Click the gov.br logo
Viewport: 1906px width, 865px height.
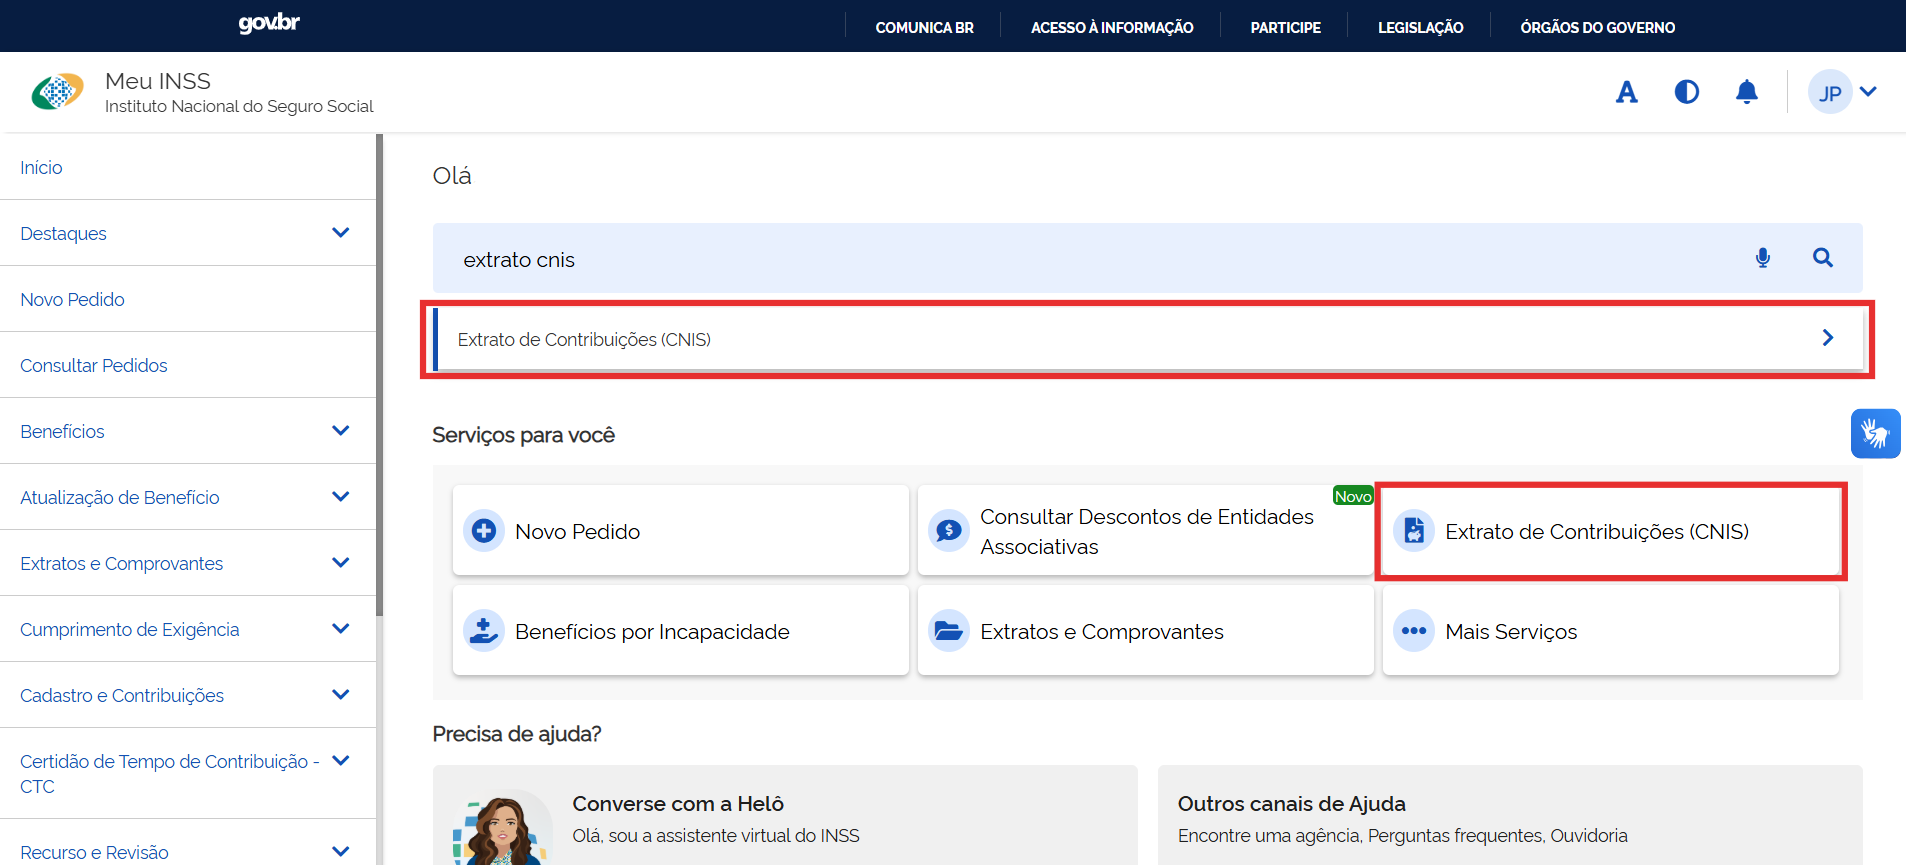[x=269, y=23]
